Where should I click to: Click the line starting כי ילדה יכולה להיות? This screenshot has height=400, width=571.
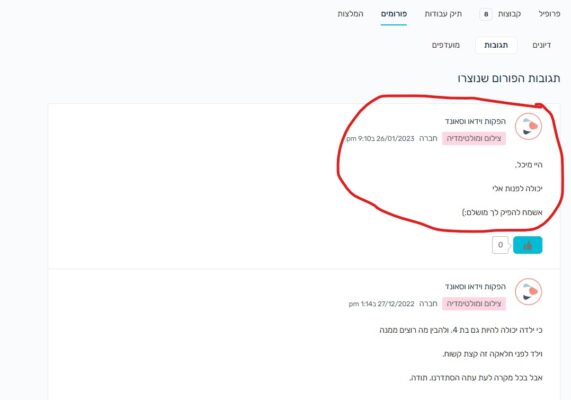tap(461, 330)
